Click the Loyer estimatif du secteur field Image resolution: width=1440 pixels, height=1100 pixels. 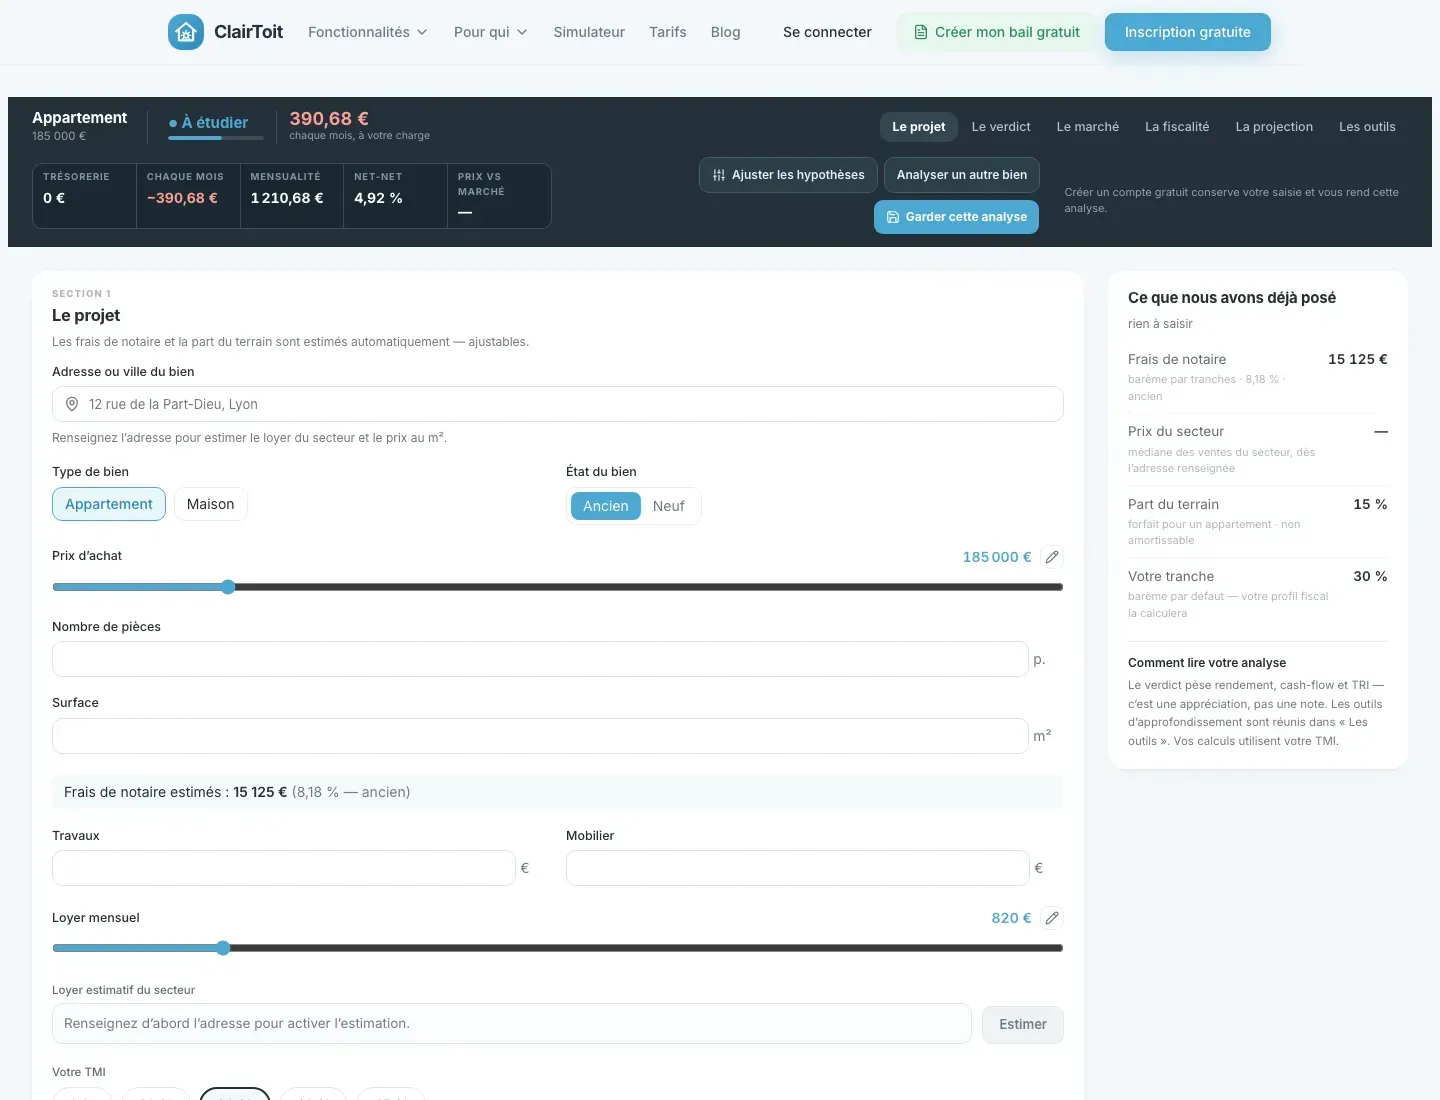click(x=512, y=1024)
